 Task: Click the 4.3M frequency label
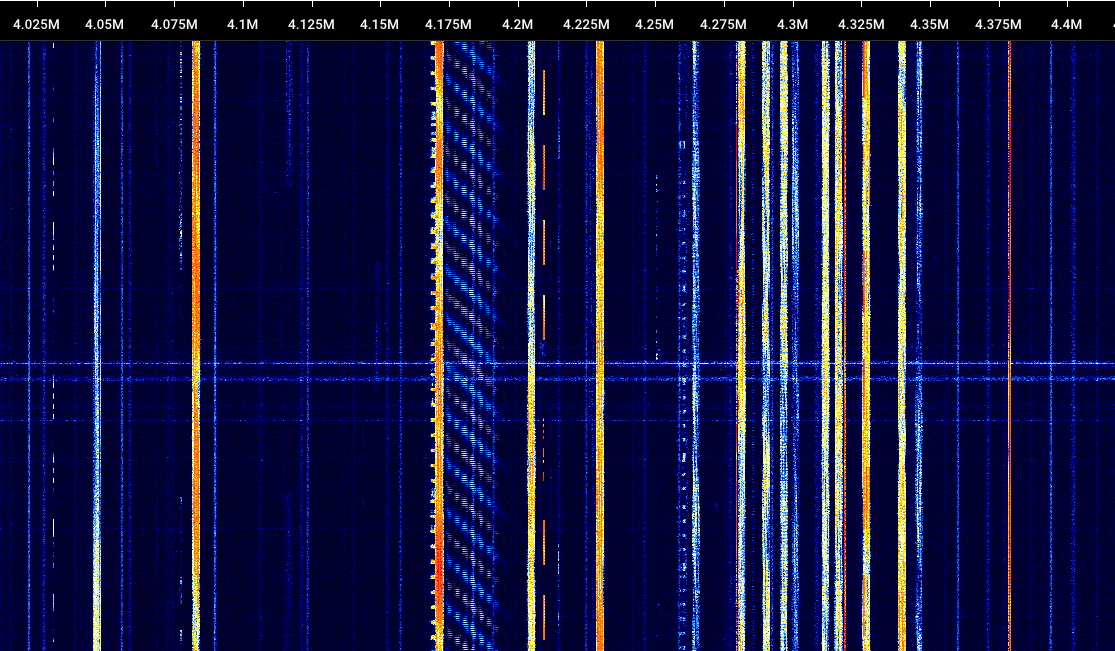coord(792,24)
